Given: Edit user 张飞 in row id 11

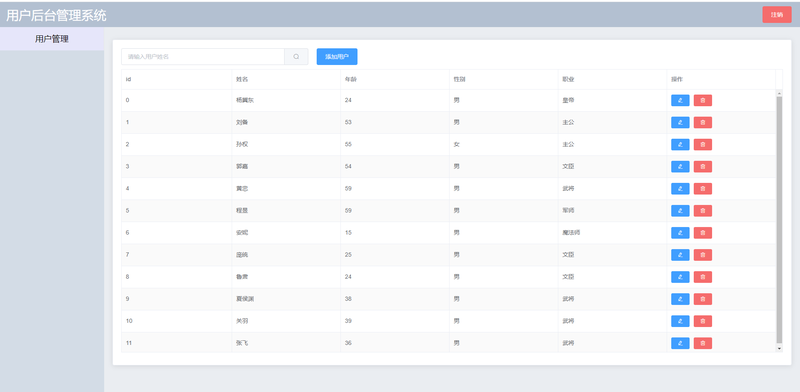Looking at the screenshot, I should coord(680,343).
